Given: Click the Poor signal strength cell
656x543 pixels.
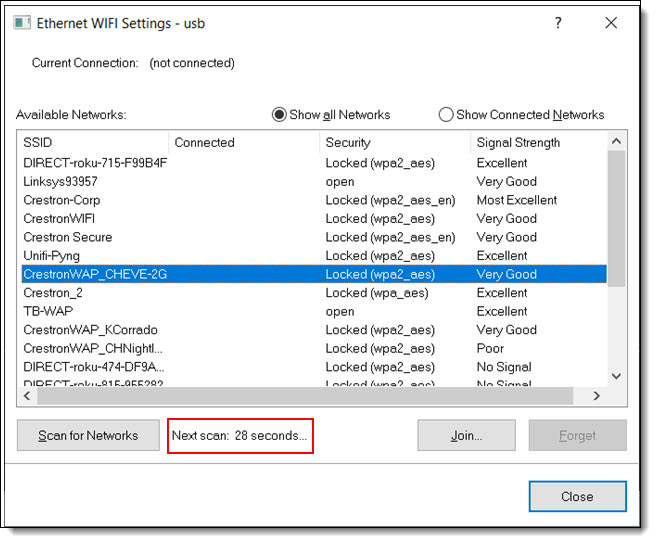Looking at the screenshot, I should [x=490, y=348].
